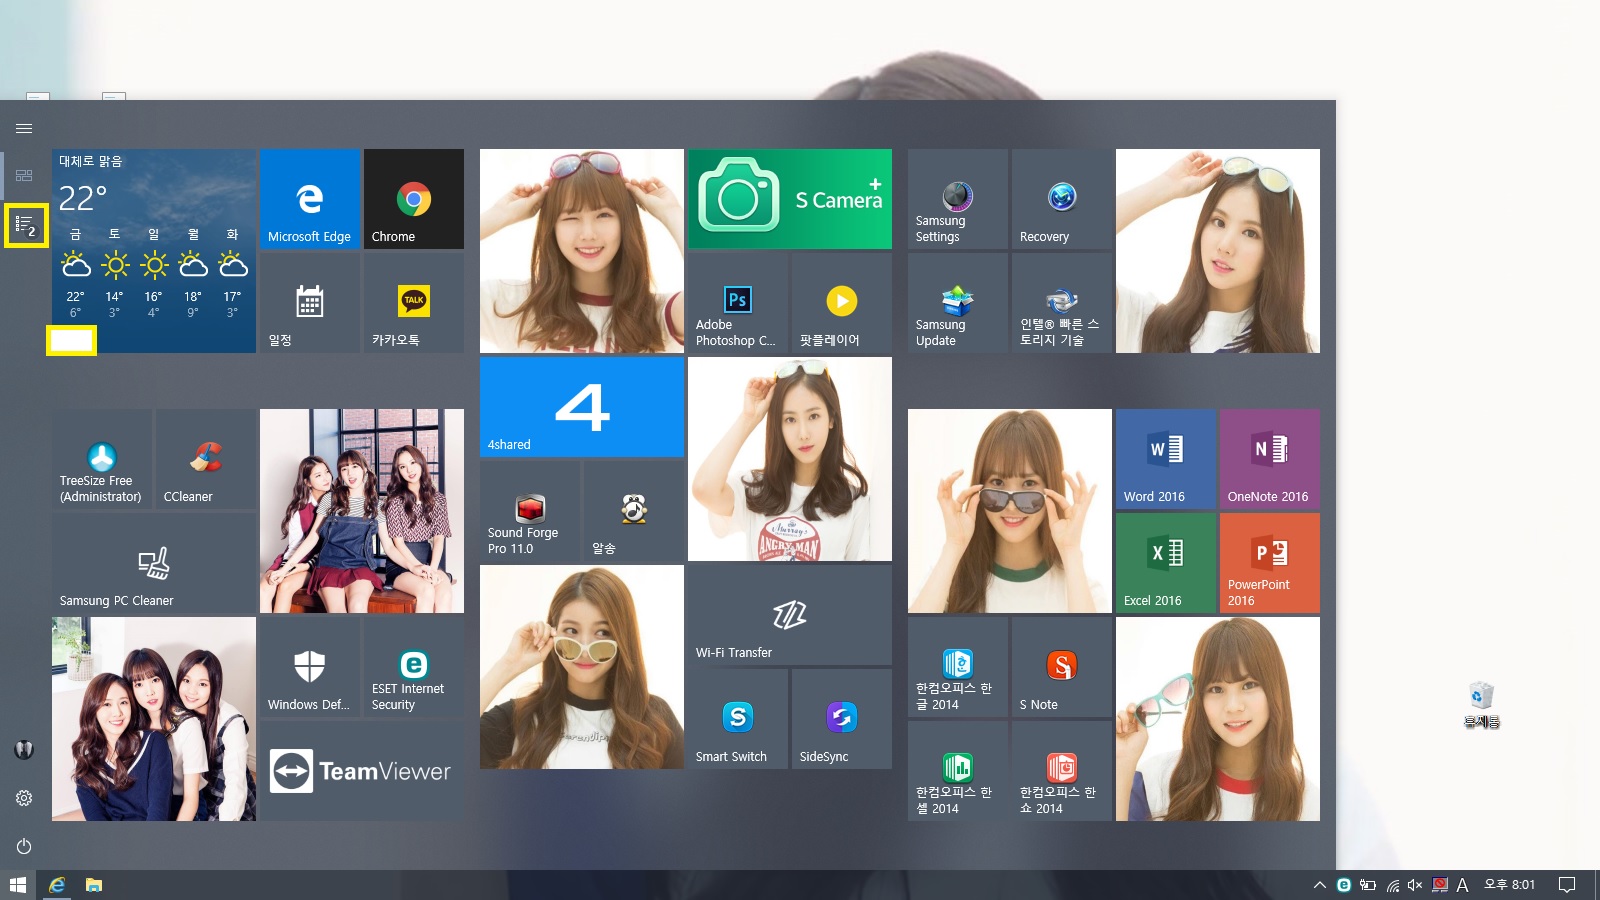
Task: Launch the TeamViewer tile
Action: tap(361, 771)
